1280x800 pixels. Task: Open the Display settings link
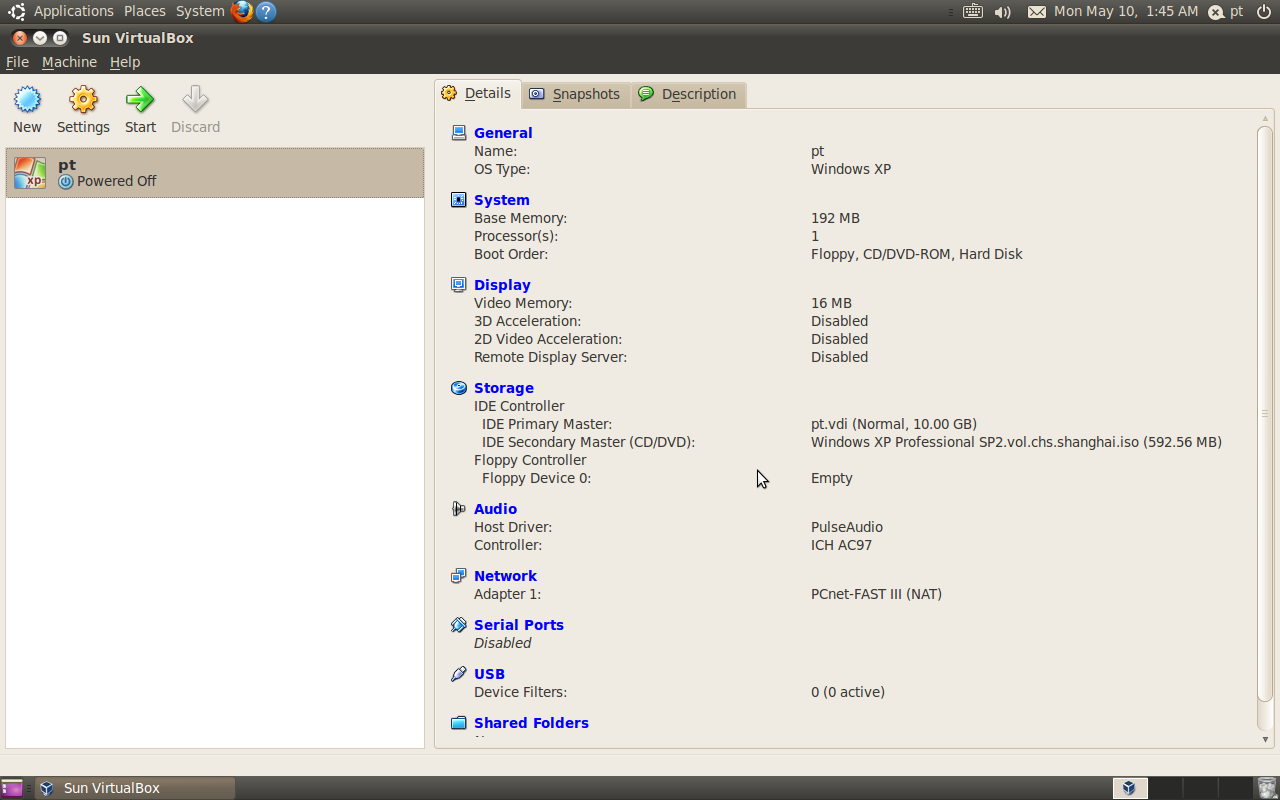point(502,285)
